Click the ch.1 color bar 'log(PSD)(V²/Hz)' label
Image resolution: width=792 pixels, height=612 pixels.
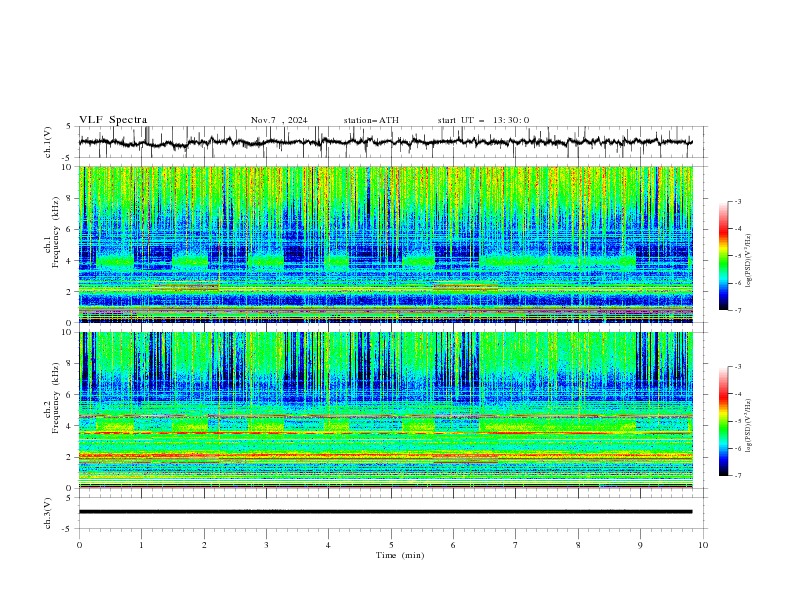[x=749, y=261]
